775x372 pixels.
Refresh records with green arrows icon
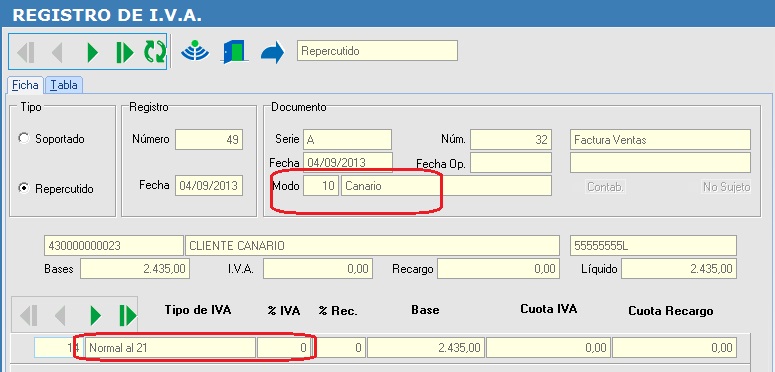tap(155, 52)
